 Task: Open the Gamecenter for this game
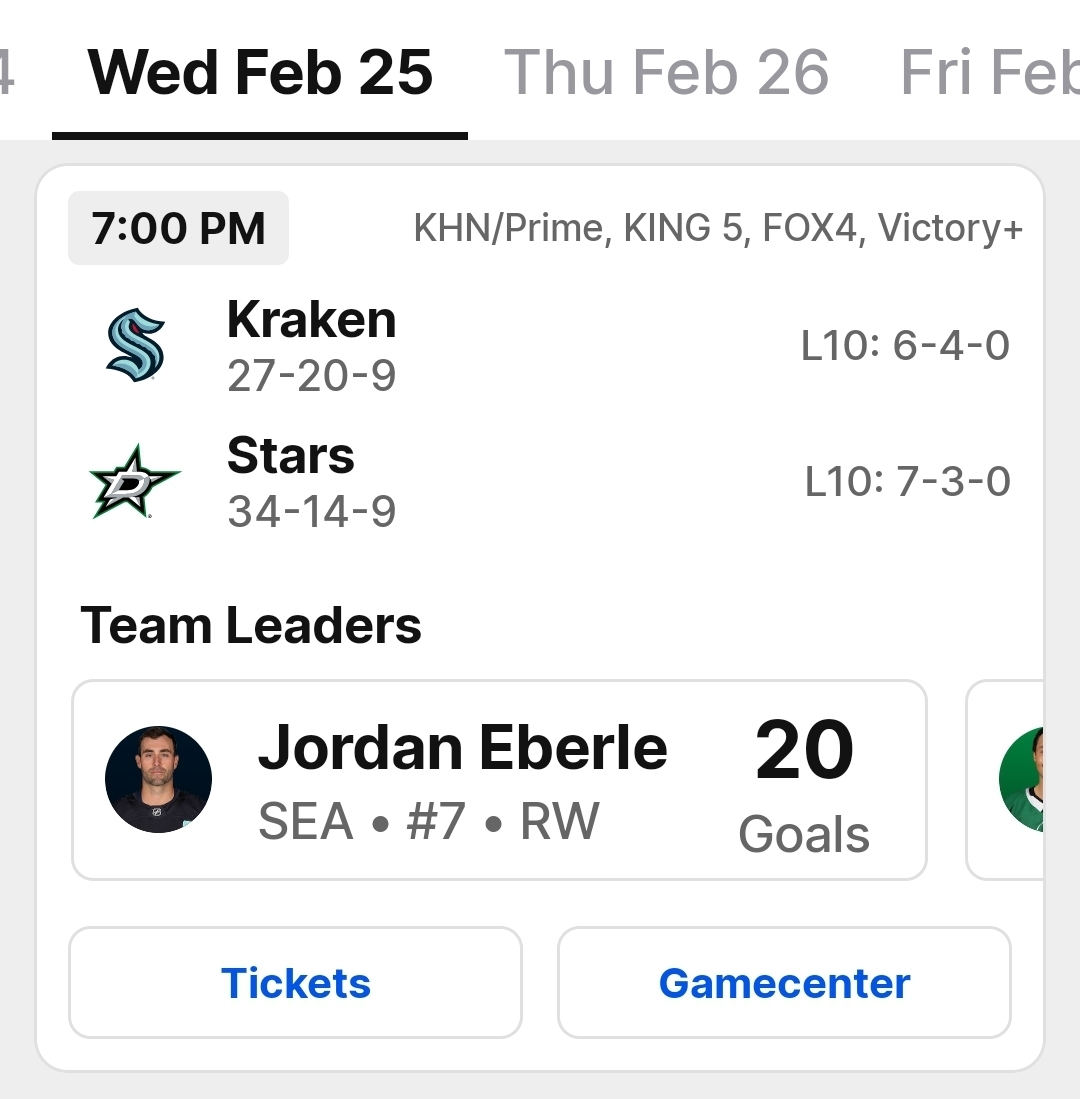click(784, 983)
